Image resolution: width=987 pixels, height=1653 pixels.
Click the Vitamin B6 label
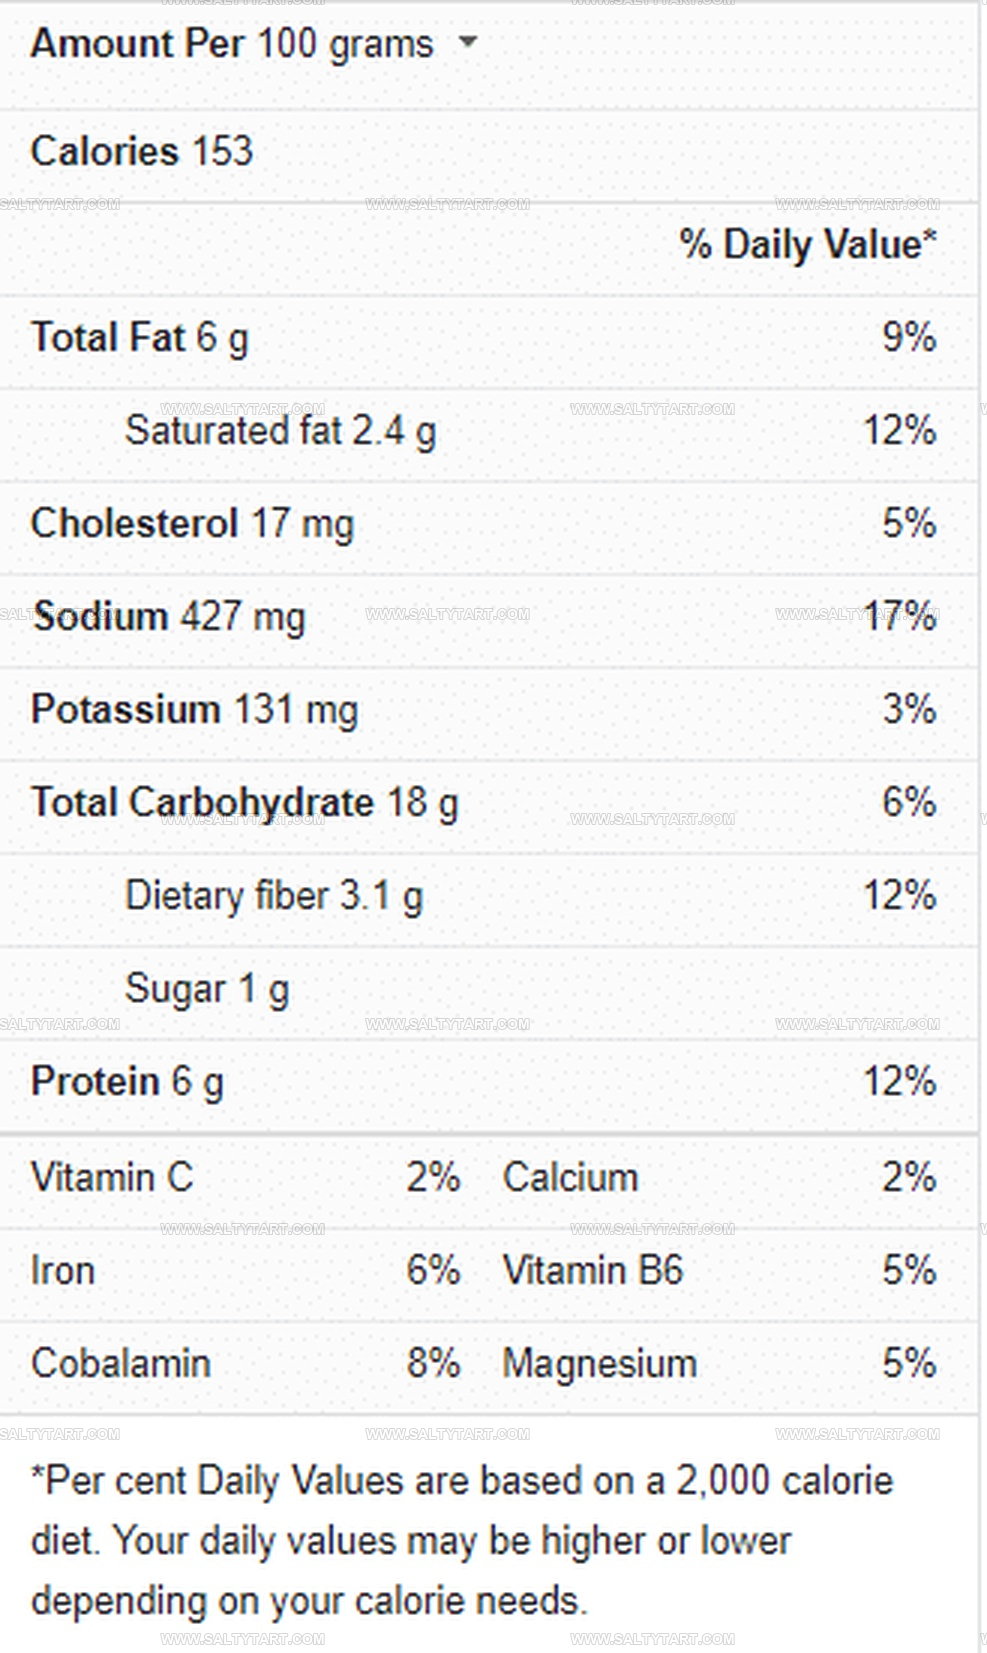point(593,1270)
